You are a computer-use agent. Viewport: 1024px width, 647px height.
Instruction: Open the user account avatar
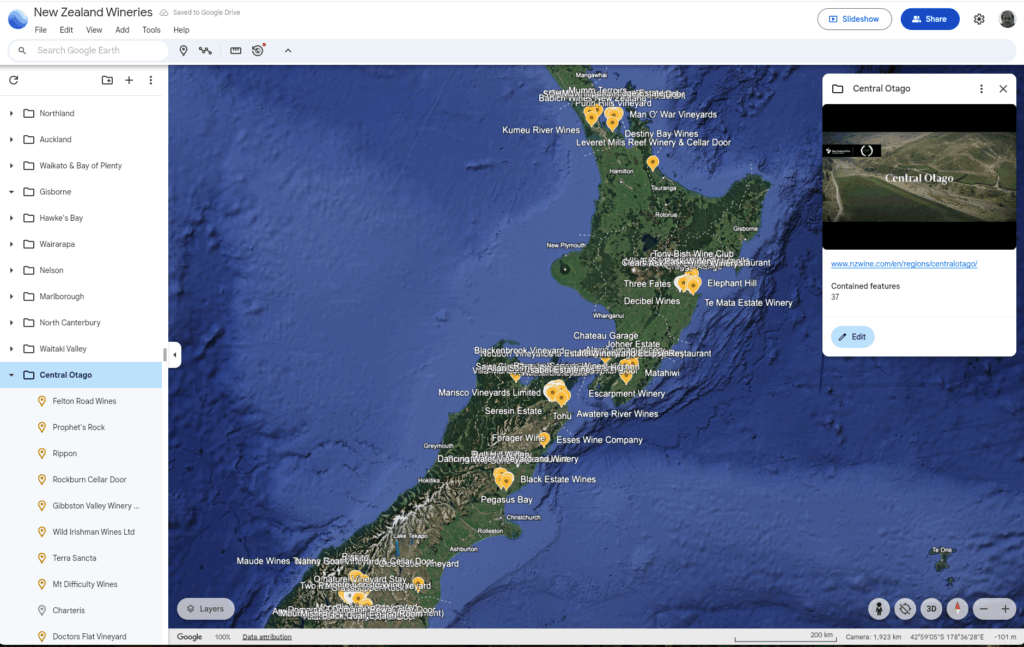1007,19
